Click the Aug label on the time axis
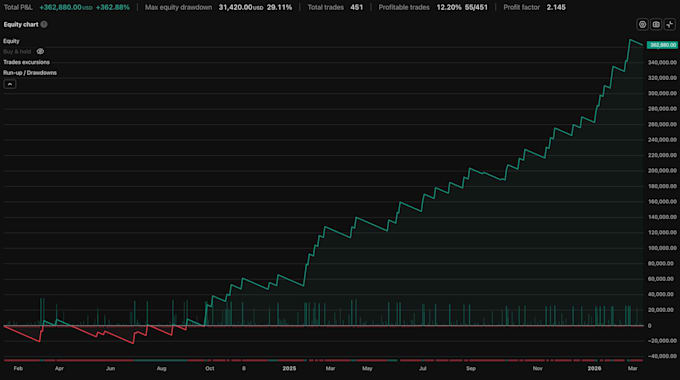This screenshot has width=680, height=380. [x=161, y=369]
